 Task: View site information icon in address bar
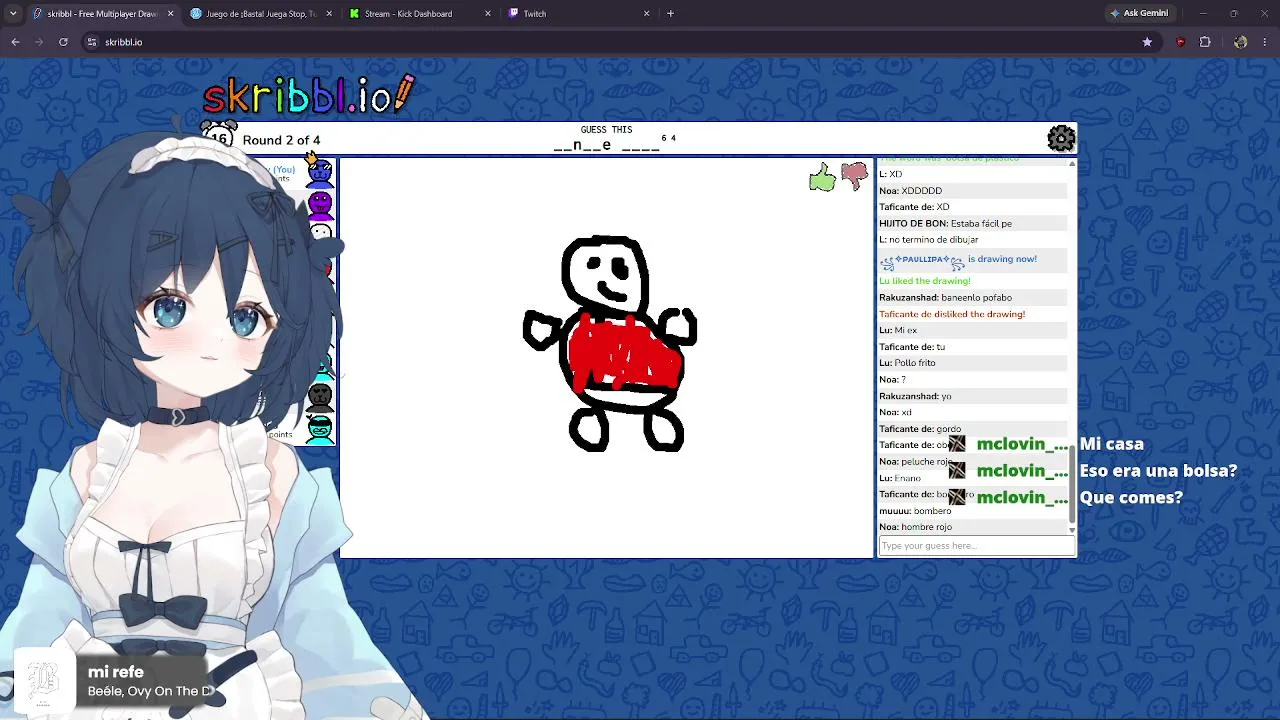point(92,42)
